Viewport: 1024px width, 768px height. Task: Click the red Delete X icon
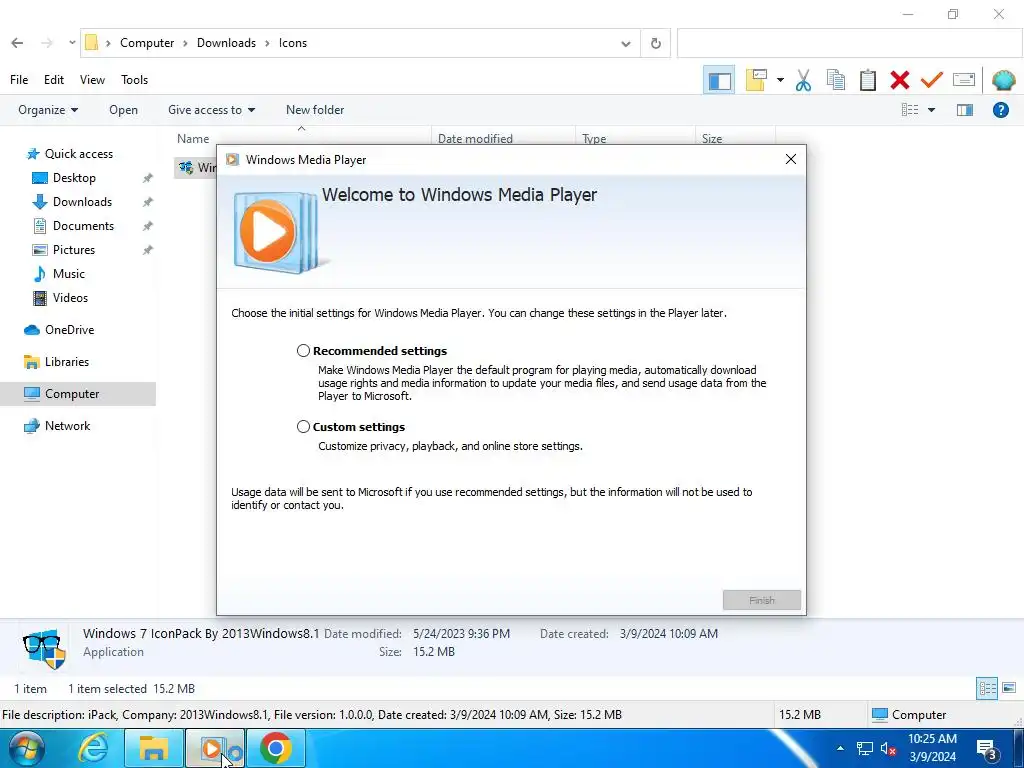point(899,80)
